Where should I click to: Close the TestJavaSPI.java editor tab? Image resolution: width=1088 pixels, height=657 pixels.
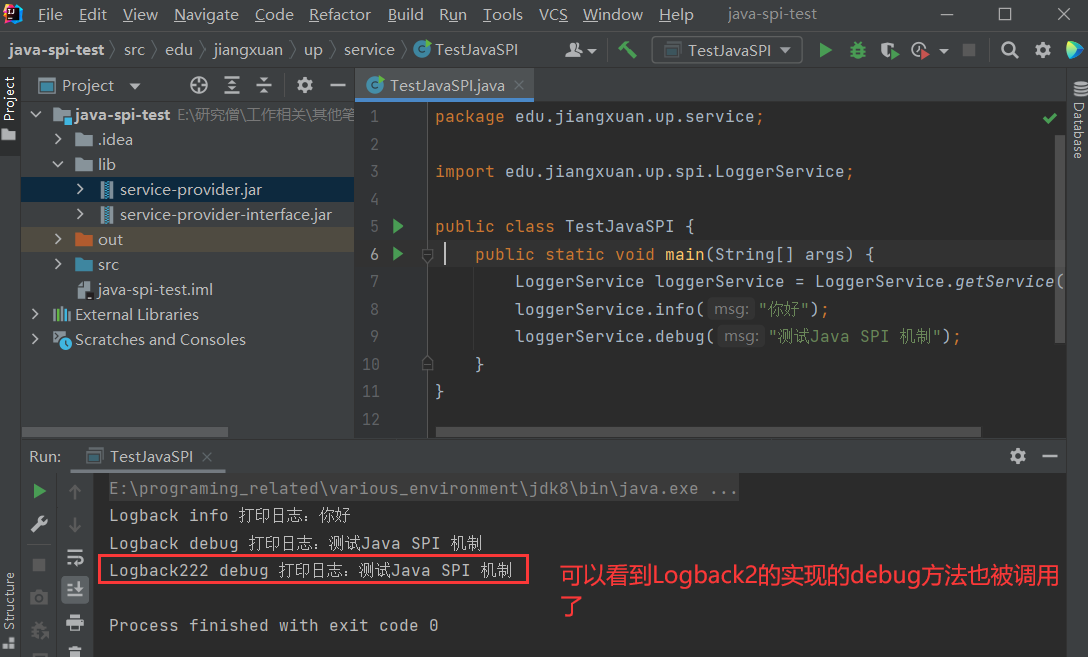[x=519, y=85]
